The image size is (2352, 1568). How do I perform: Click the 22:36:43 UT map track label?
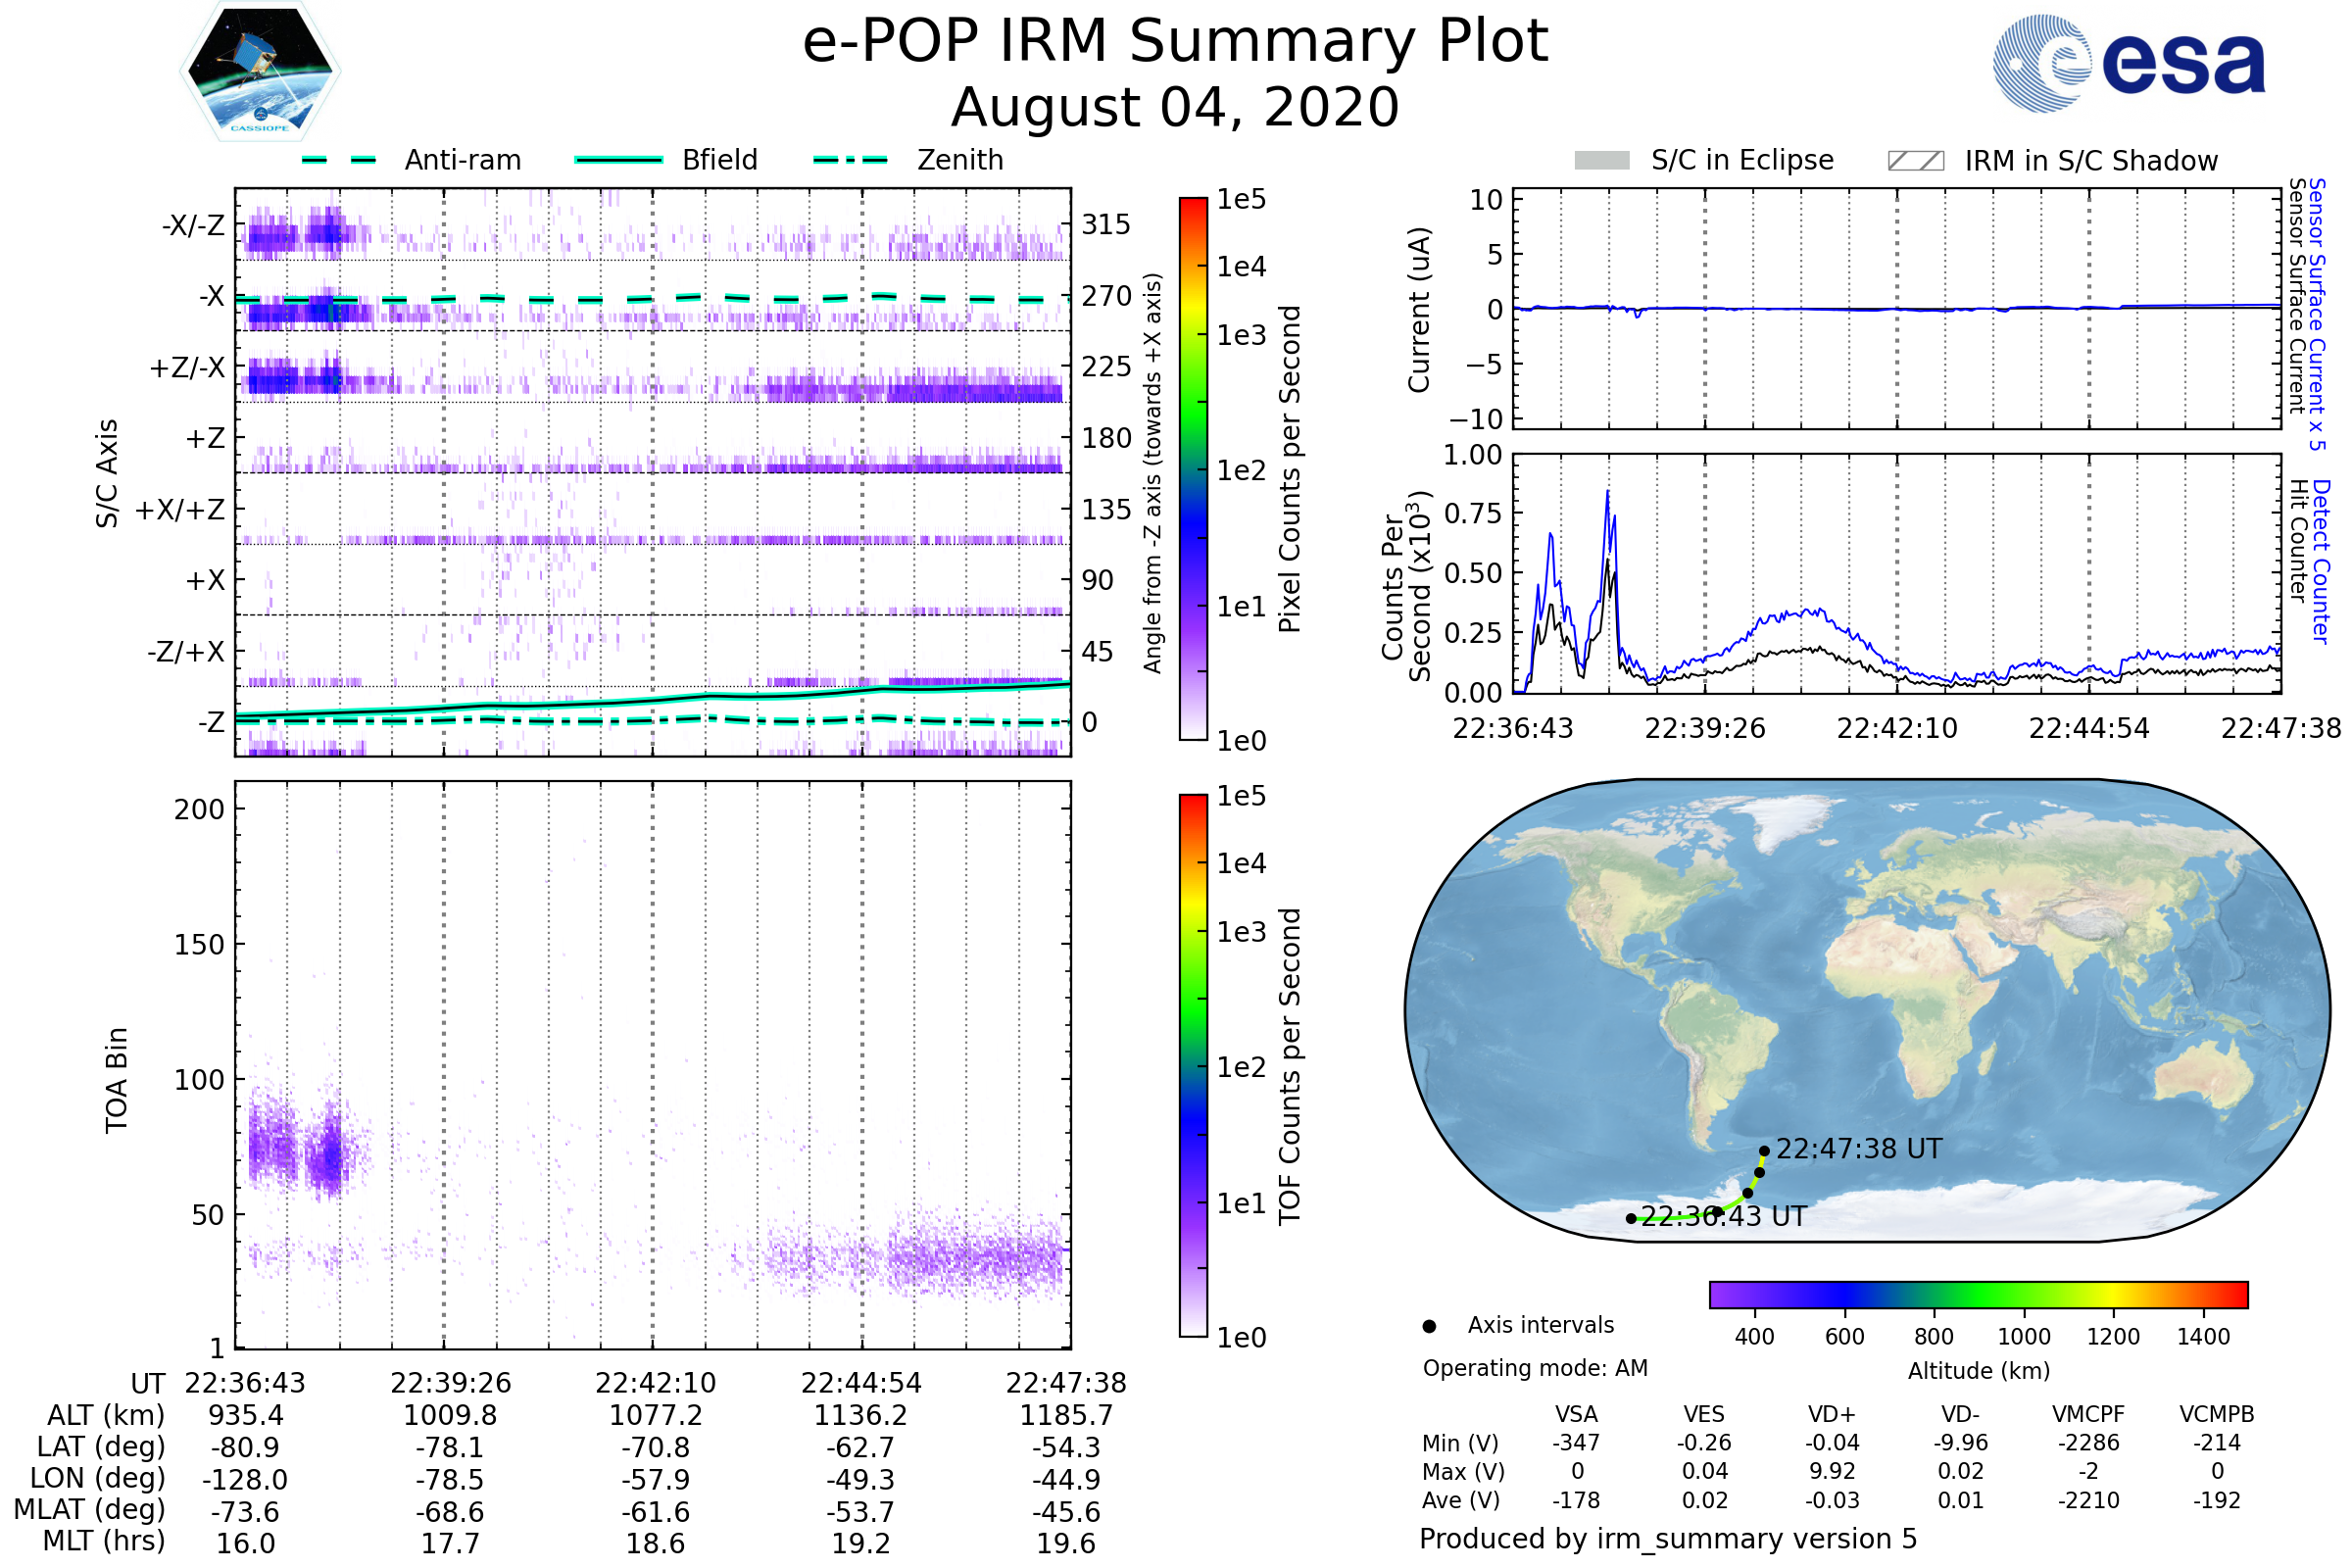pos(1724,1217)
